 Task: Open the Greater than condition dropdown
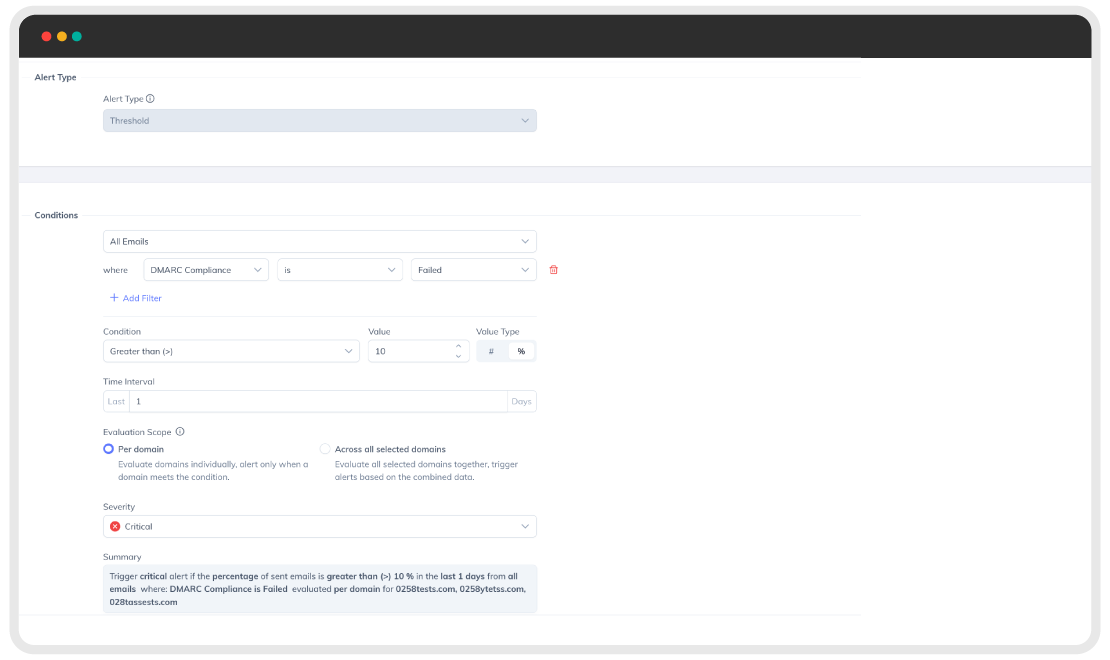pyautogui.click(x=231, y=351)
